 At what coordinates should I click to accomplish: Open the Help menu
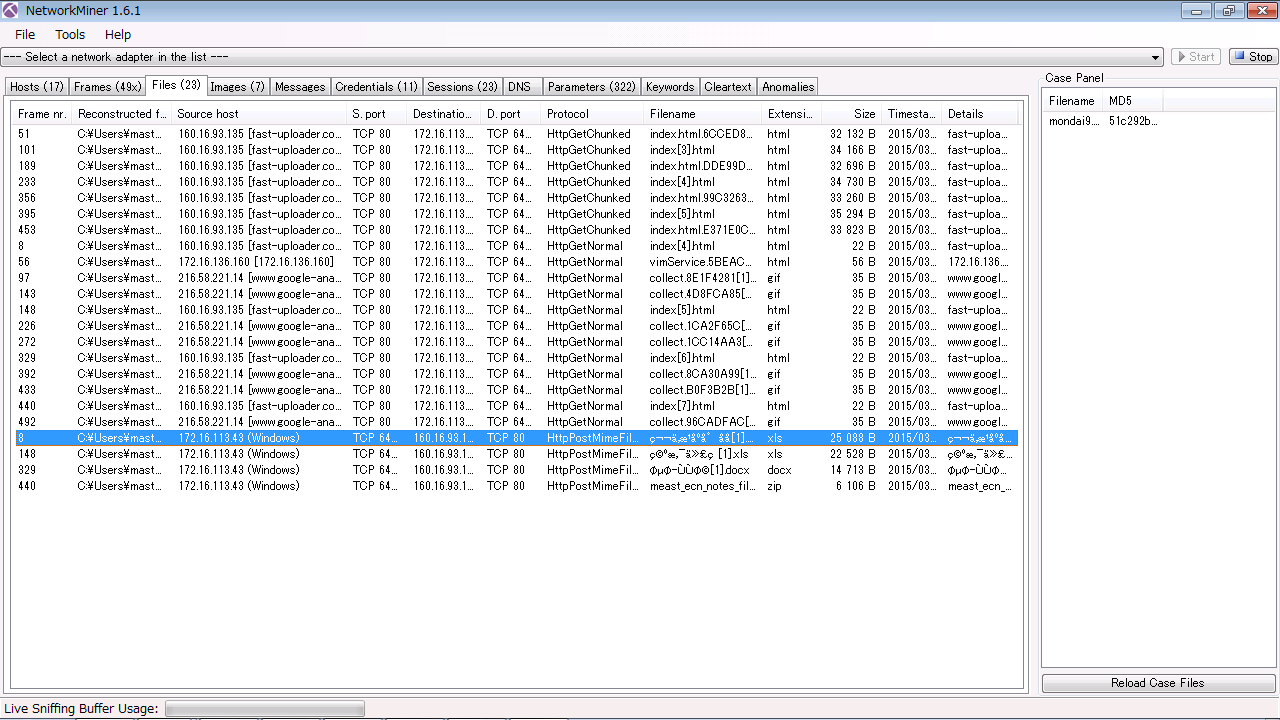(x=118, y=34)
